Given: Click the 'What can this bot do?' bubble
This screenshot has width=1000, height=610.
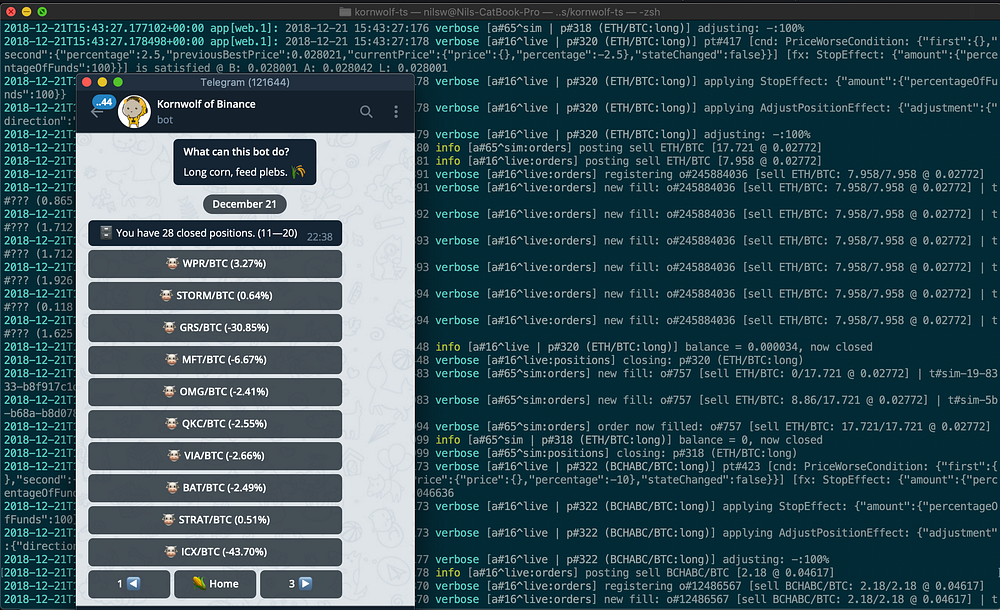Looking at the screenshot, I should pos(244,162).
